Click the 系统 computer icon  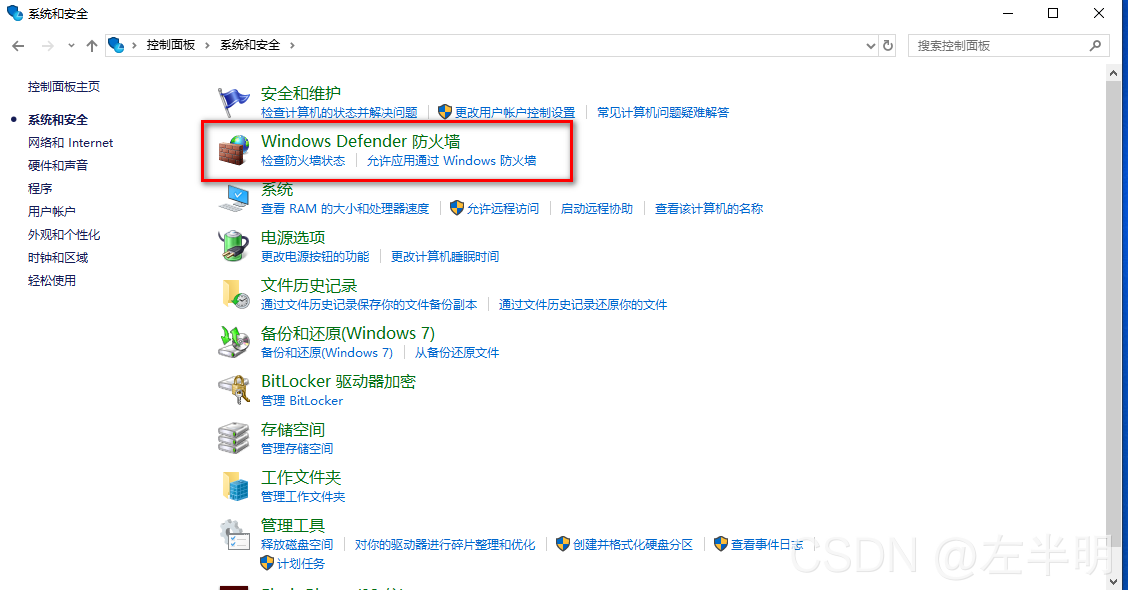pos(234,199)
